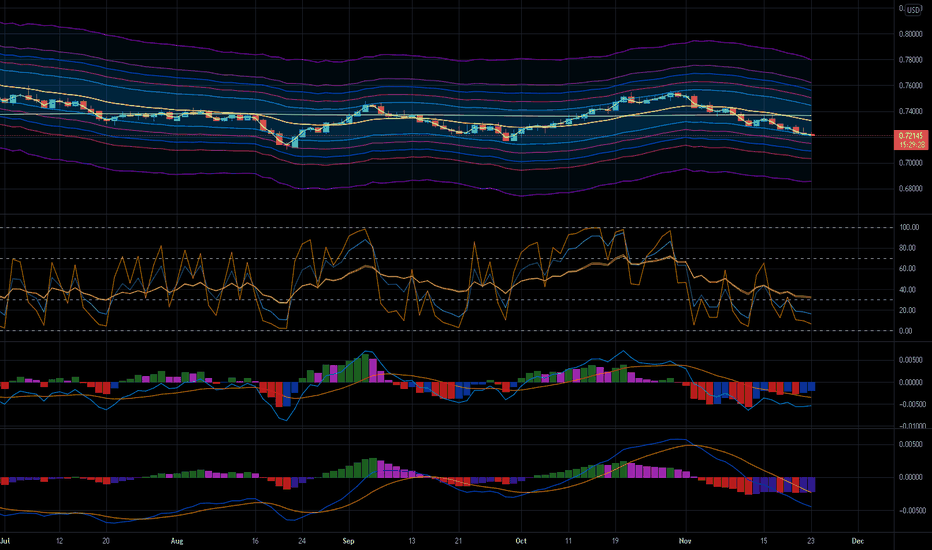Select the 16 date label on time axis
Image resolution: width=932 pixels, height=550 pixels.
coord(255,541)
